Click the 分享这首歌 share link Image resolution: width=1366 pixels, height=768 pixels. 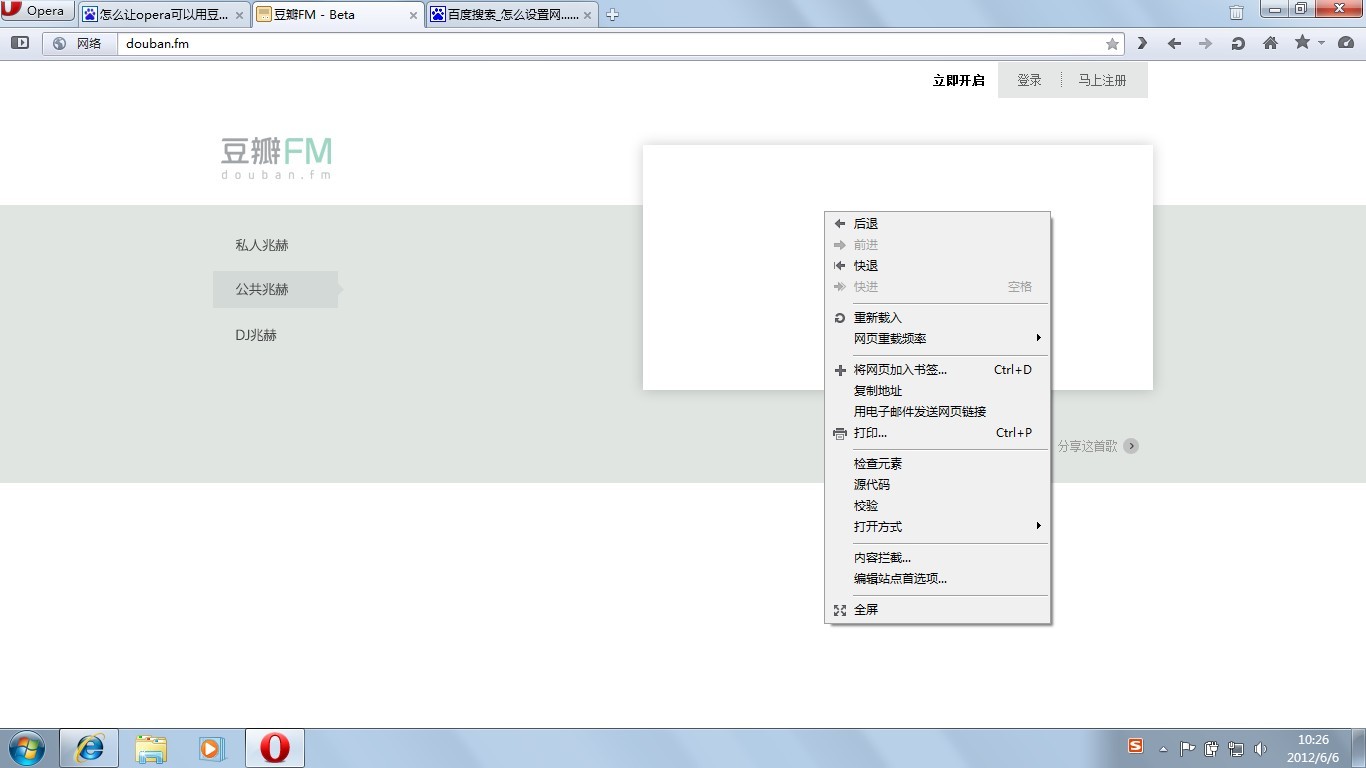point(1087,446)
